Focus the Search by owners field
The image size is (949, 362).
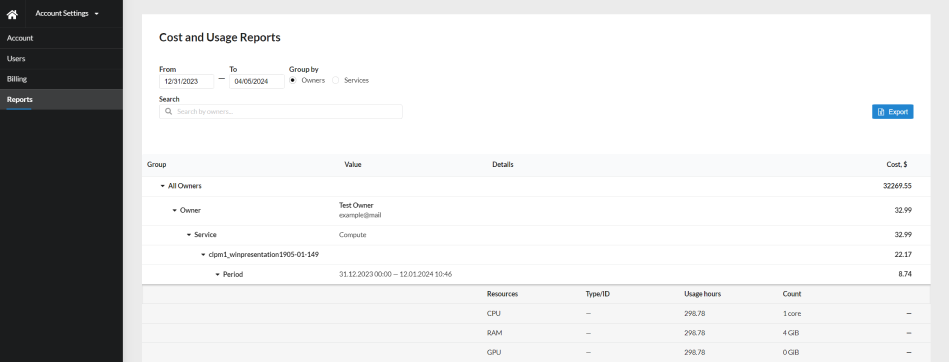(281, 111)
